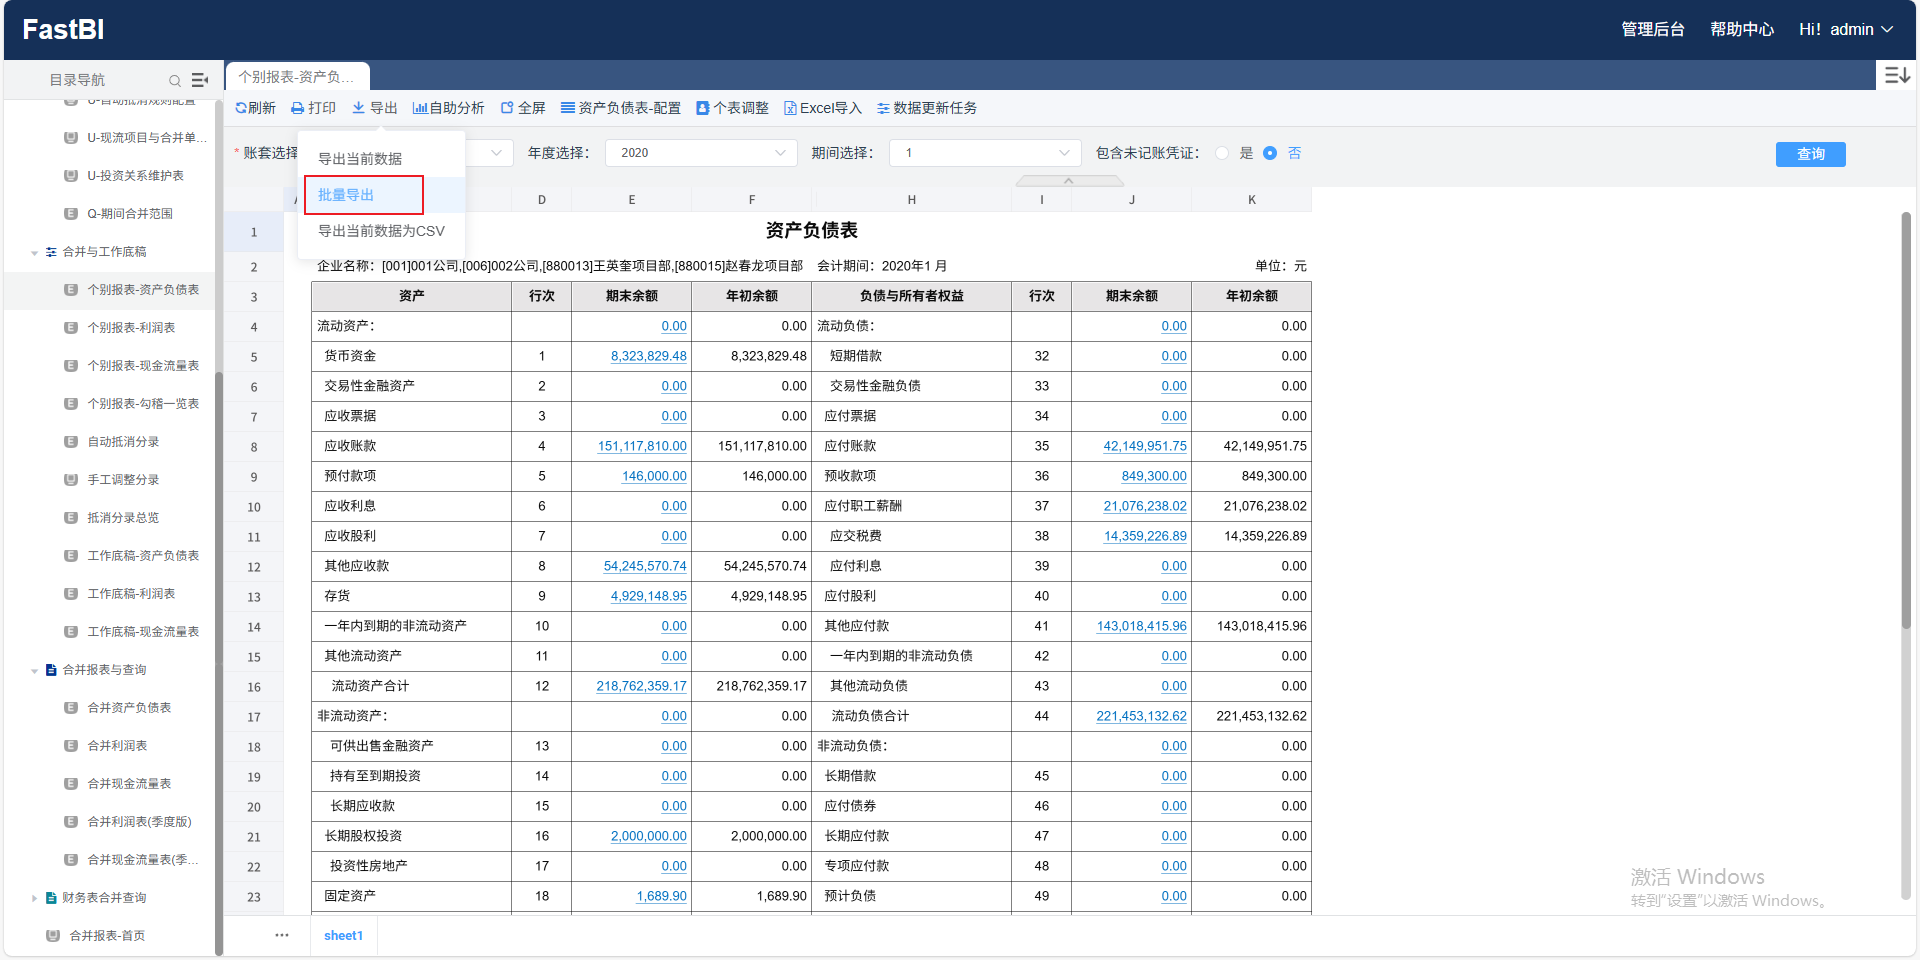1920x960 pixels.
Task: Click the blue 查询 button
Action: click(x=1810, y=154)
